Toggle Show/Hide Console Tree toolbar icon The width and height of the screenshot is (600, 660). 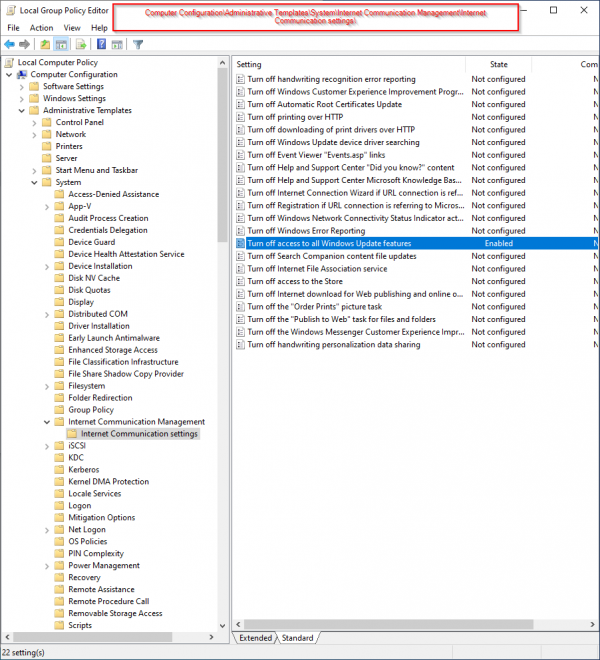click(x=61, y=44)
